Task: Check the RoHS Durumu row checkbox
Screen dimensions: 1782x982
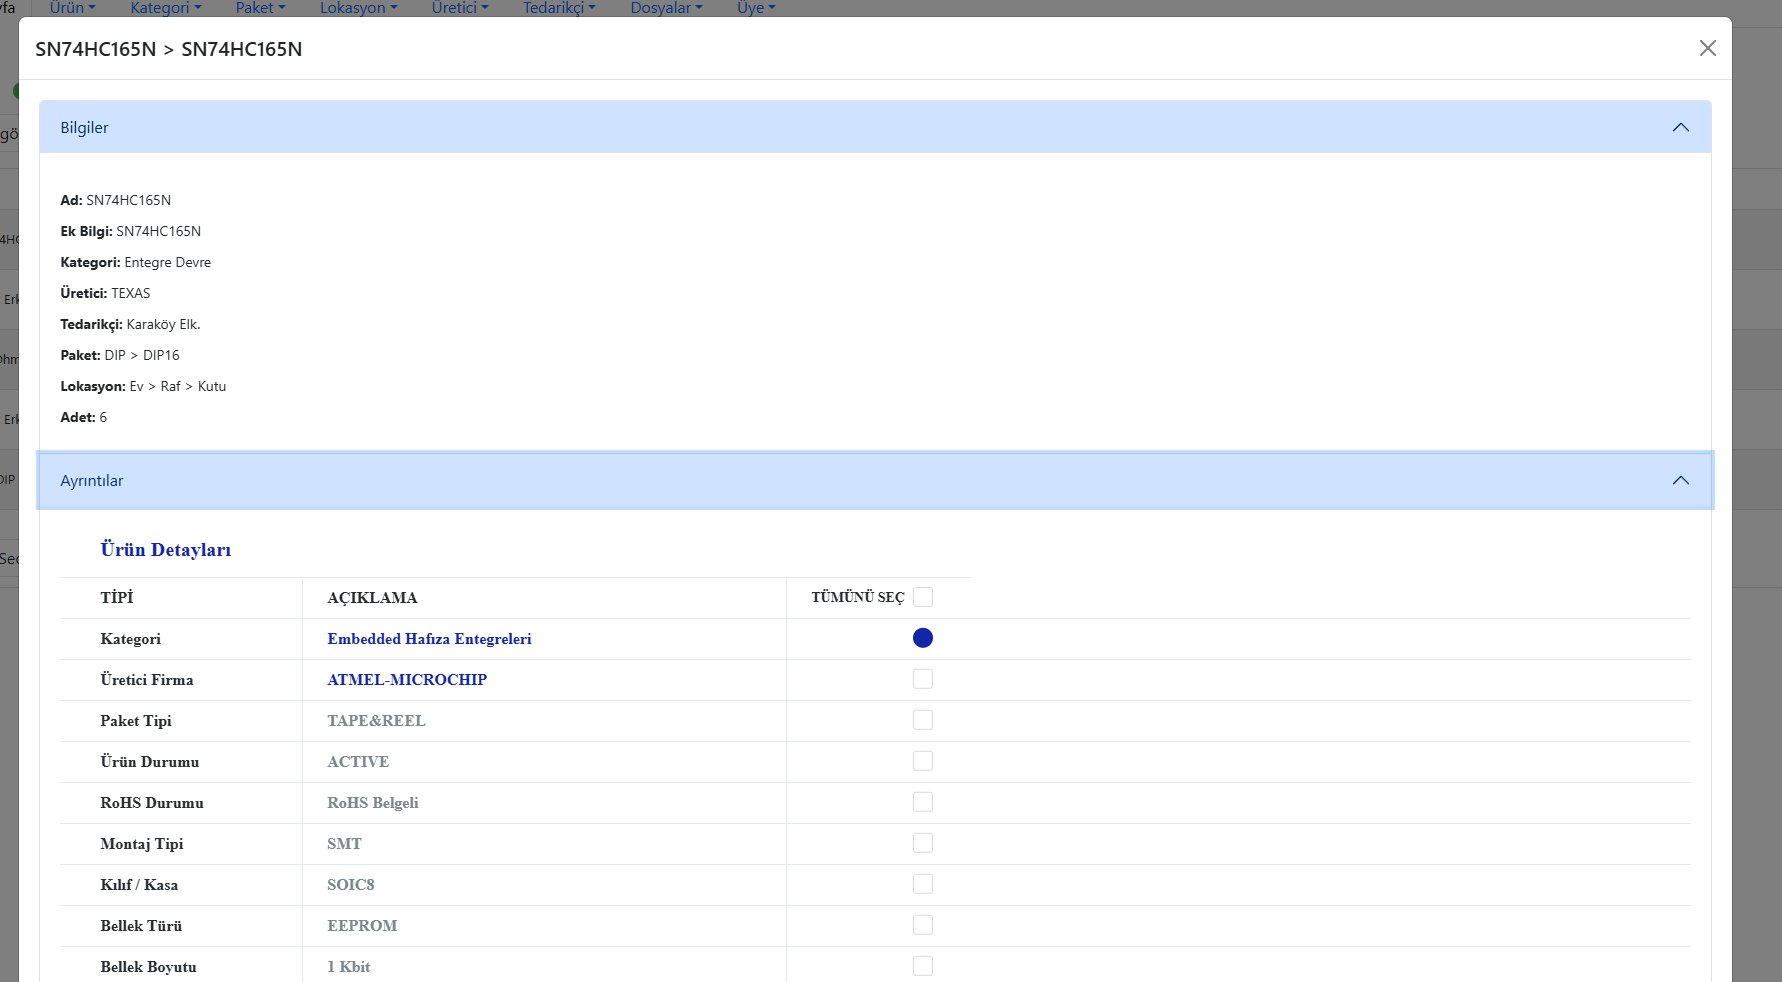Action: pyautogui.click(x=922, y=802)
